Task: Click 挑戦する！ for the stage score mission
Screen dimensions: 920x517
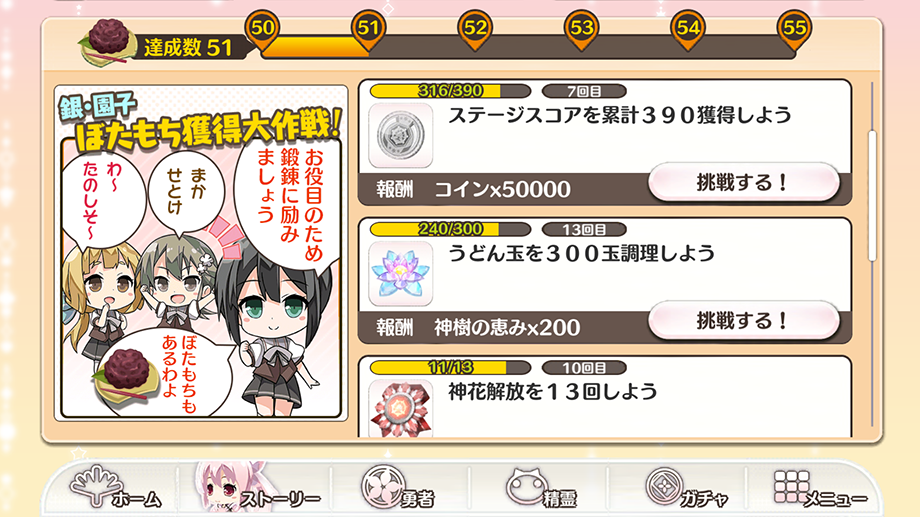Action: (743, 183)
